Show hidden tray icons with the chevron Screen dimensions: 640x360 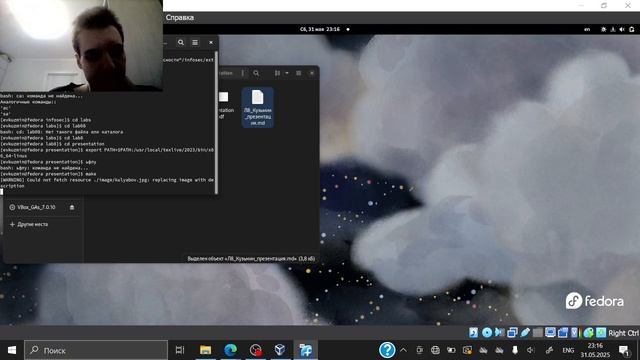click(403, 350)
